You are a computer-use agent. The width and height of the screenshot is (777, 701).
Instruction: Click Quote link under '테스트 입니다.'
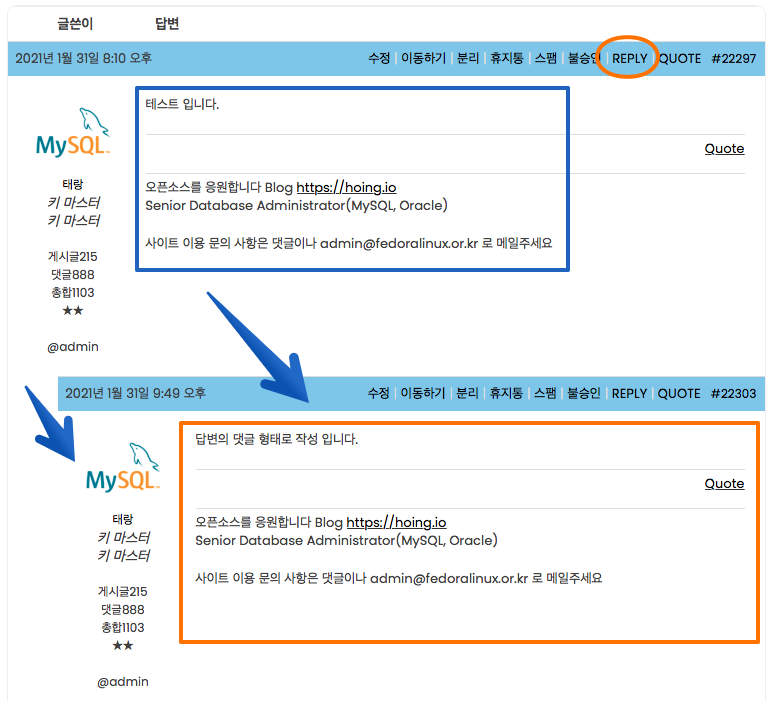[x=724, y=149]
